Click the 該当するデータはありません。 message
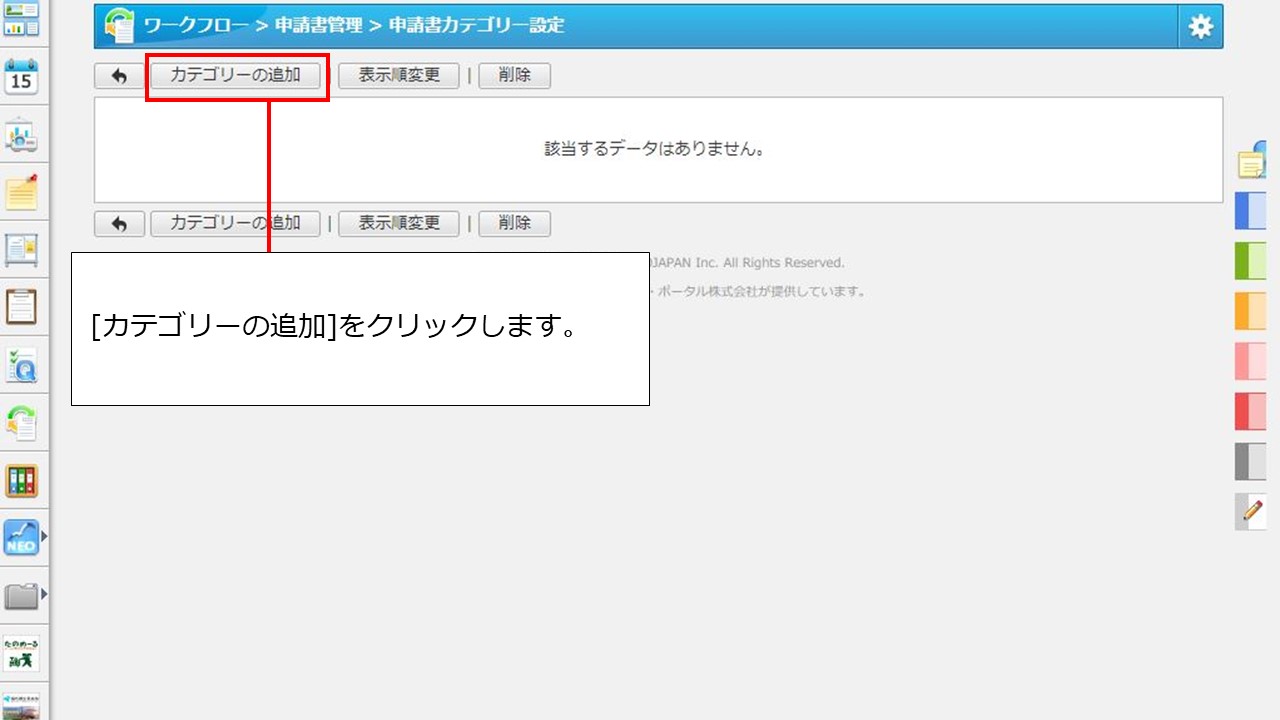The width and height of the screenshot is (1280, 720). point(655,149)
